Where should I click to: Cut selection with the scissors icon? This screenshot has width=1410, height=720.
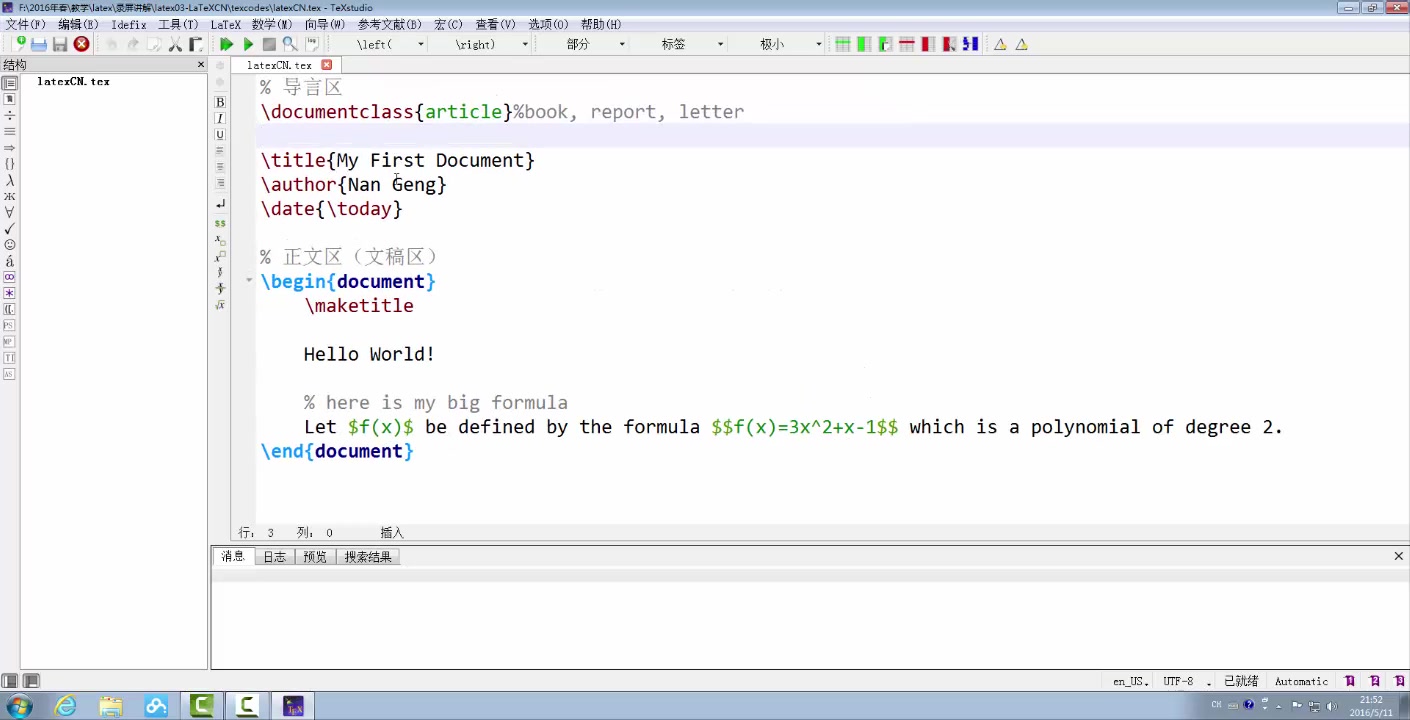175,44
